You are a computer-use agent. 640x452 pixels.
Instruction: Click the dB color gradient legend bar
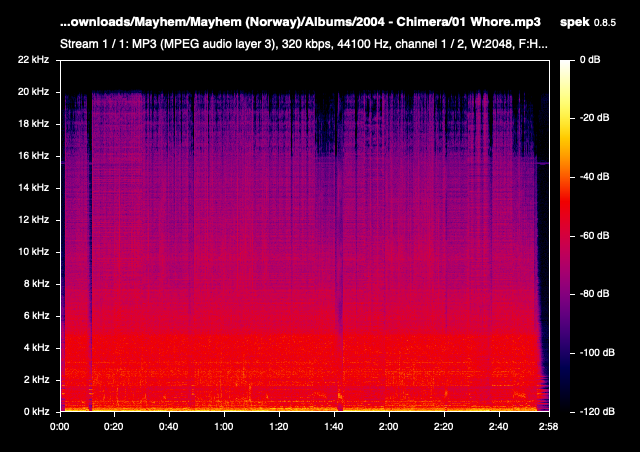pos(565,236)
